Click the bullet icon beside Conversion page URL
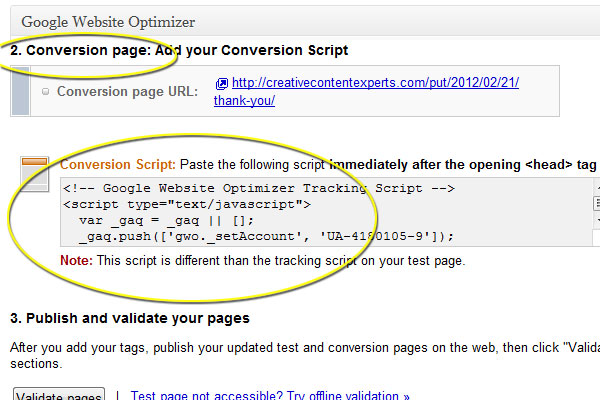Image resolution: width=600 pixels, height=400 pixels. (x=46, y=92)
